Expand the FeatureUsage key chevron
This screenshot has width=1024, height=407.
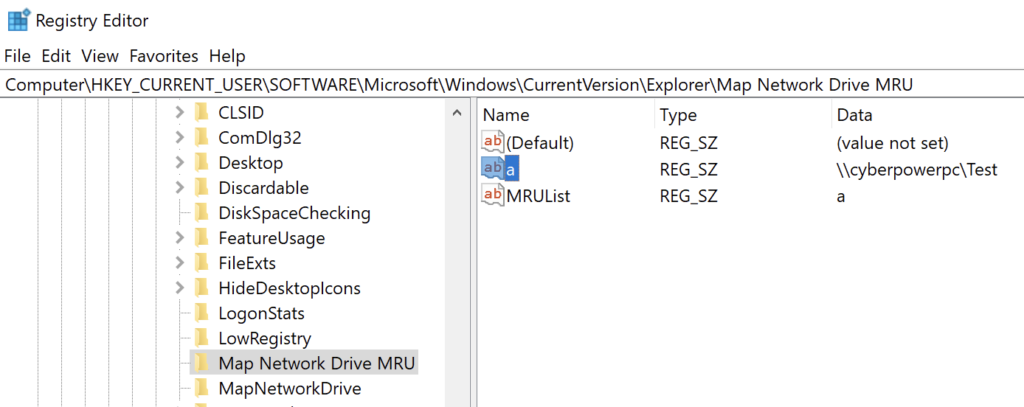(178, 238)
